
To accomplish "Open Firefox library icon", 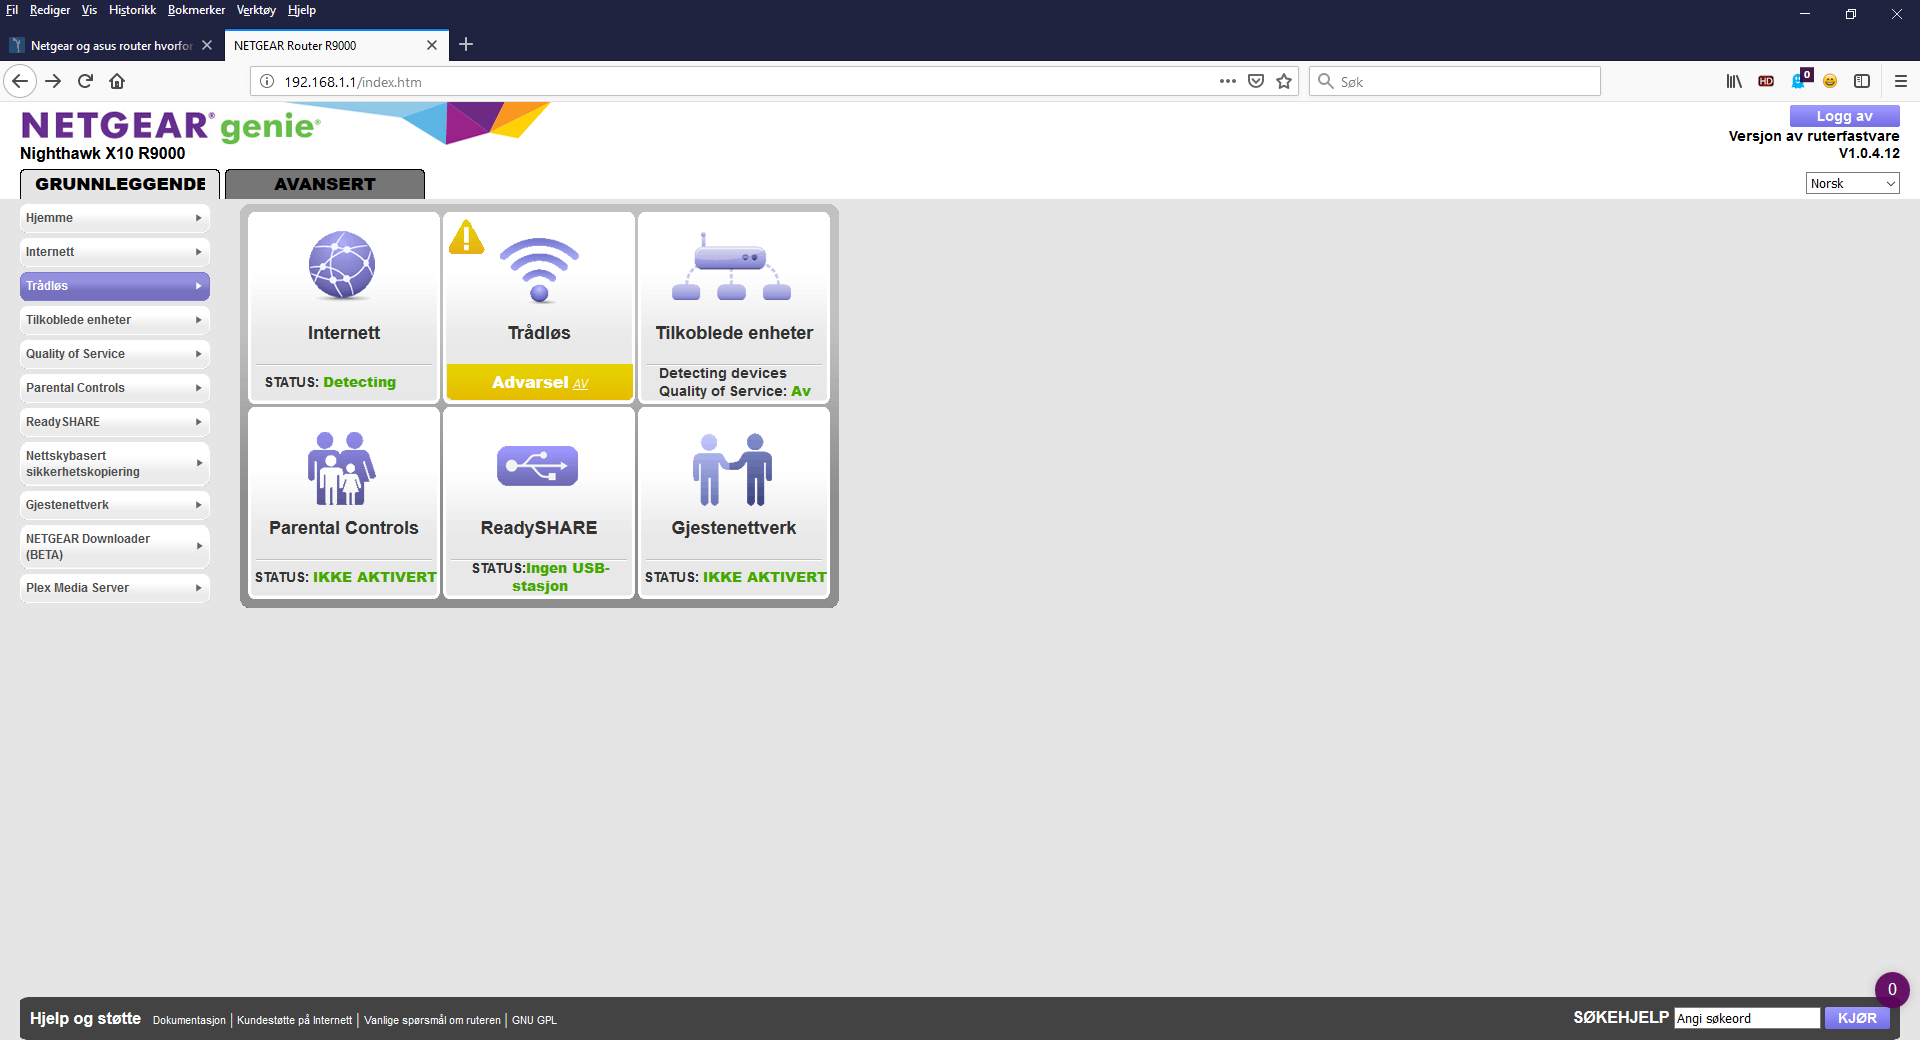I will (1734, 81).
